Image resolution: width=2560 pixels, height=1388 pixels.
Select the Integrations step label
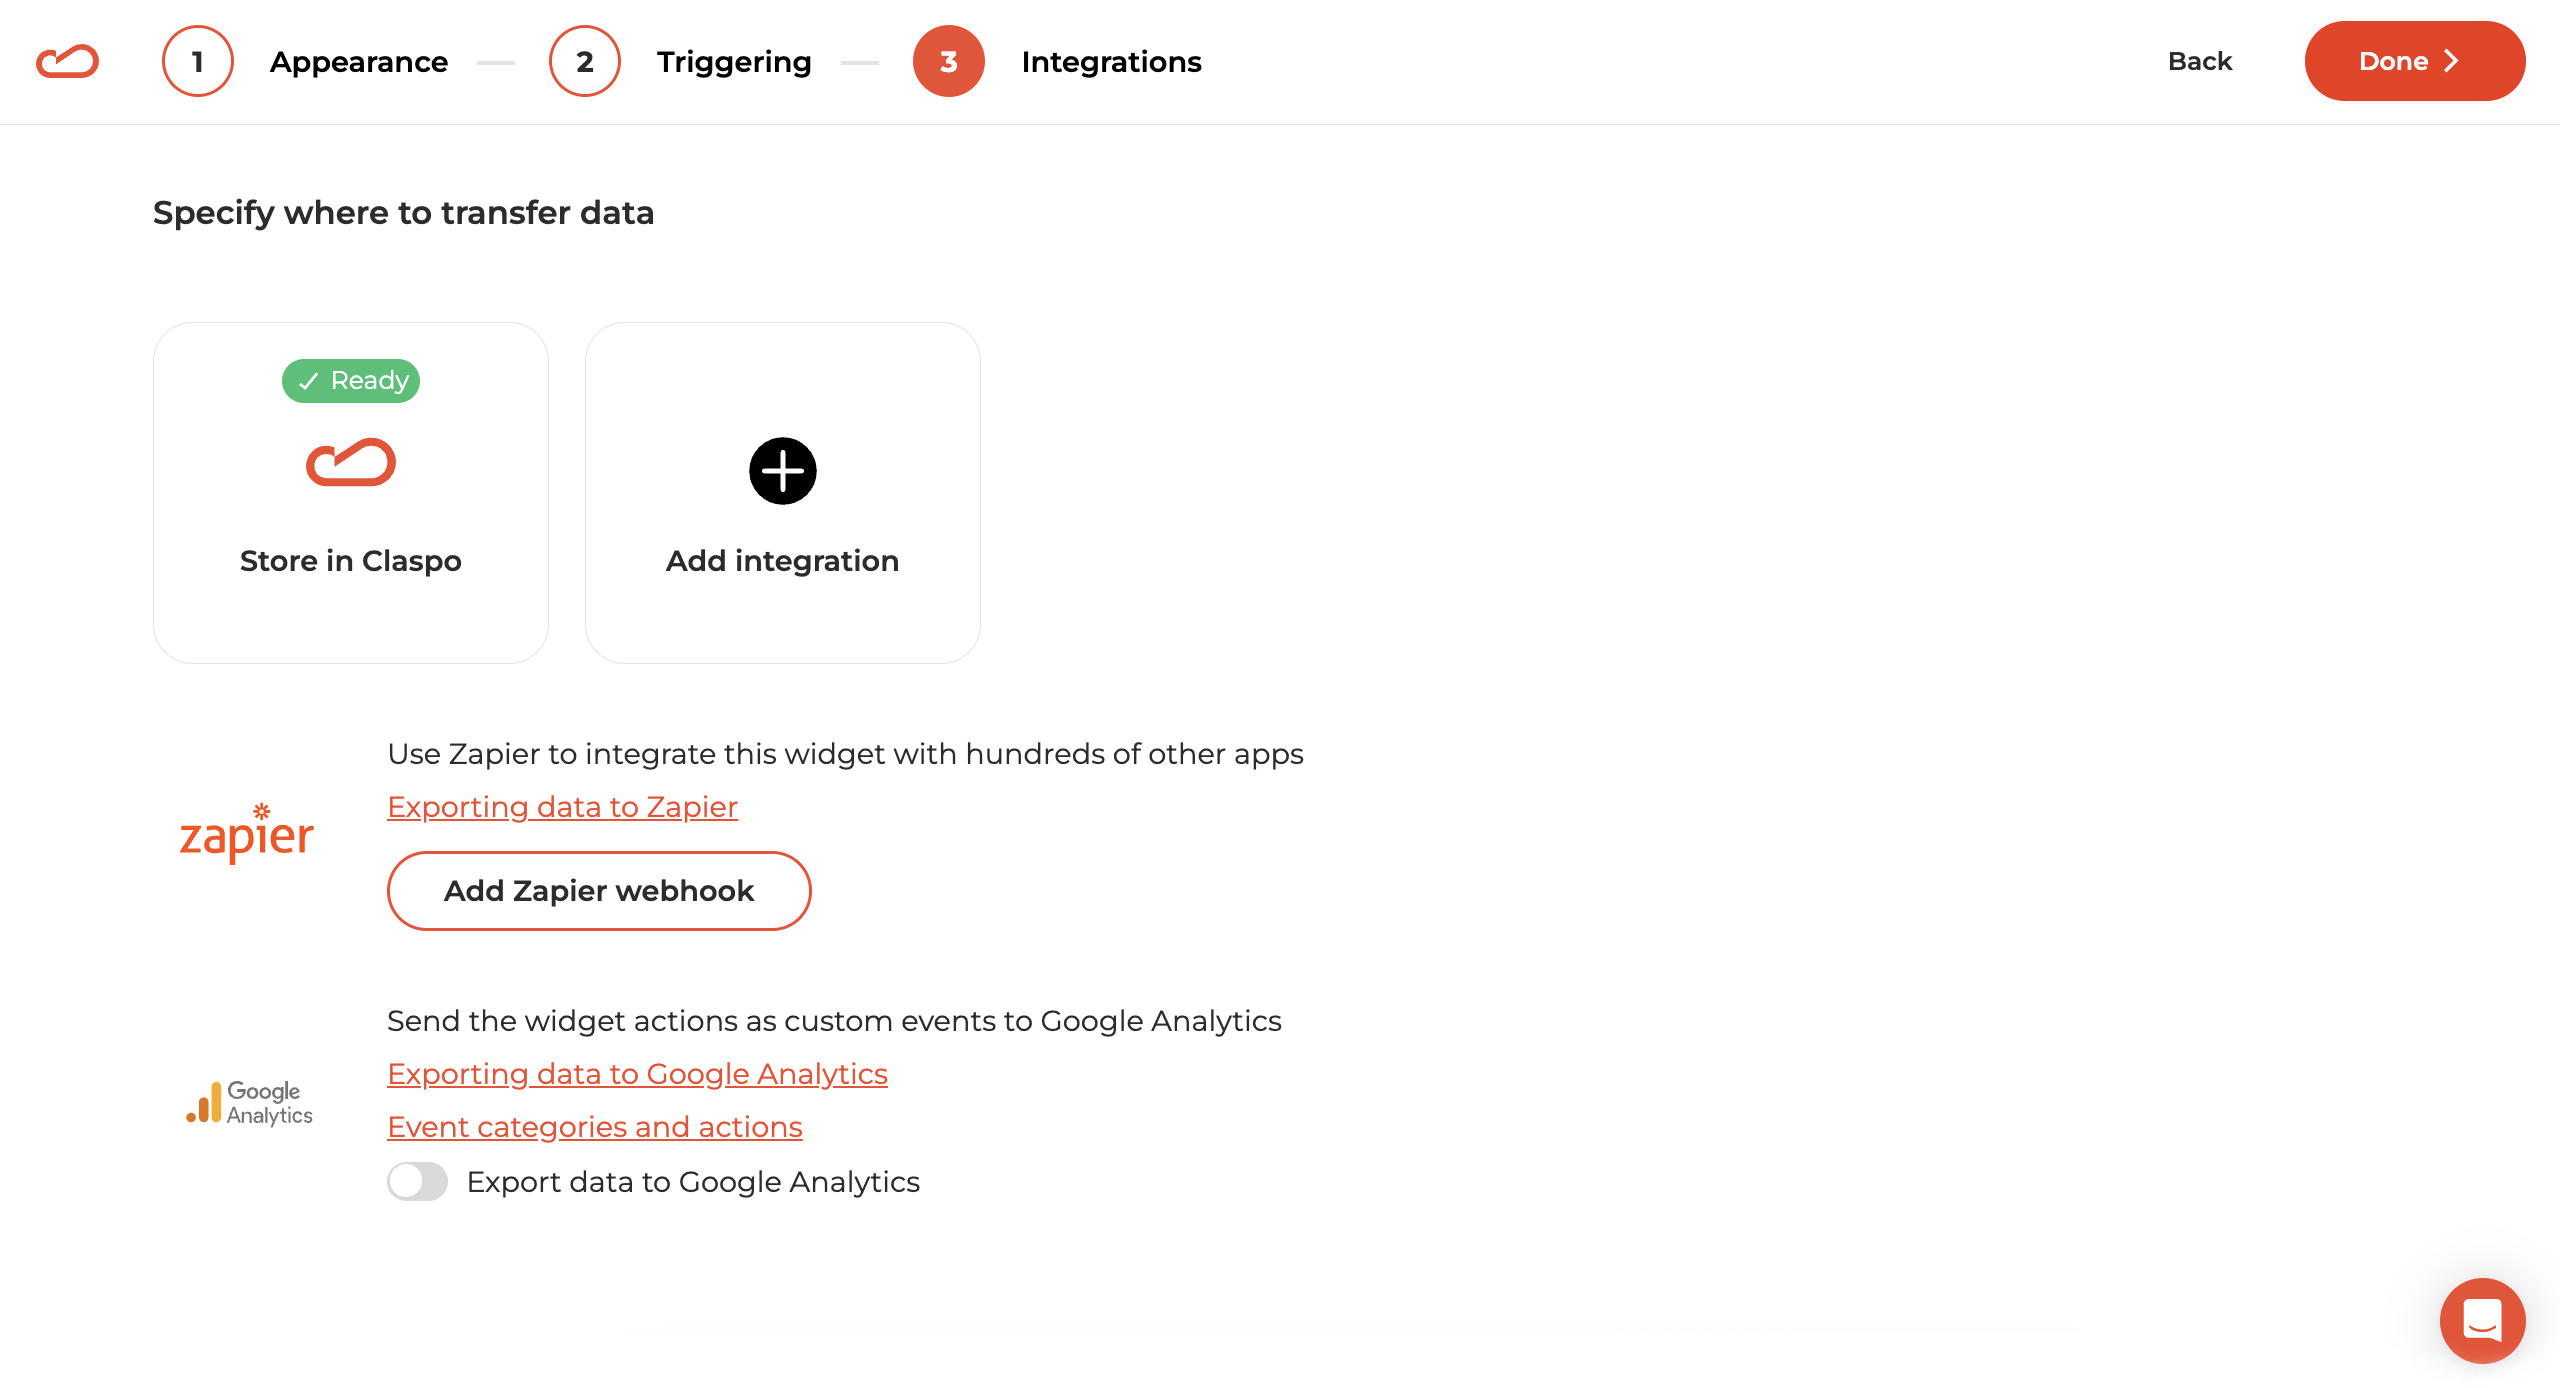(x=1111, y=62)
